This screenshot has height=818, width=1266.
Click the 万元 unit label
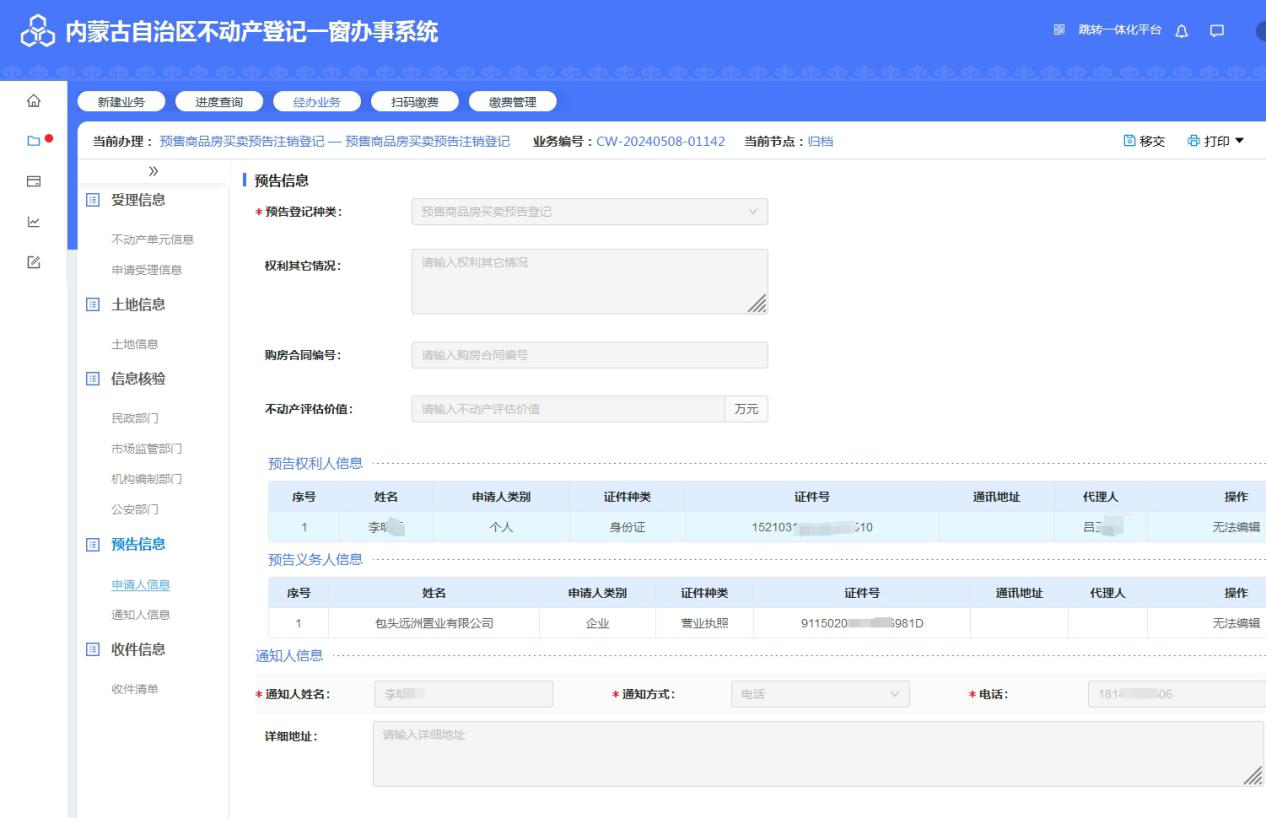[747, 409]
